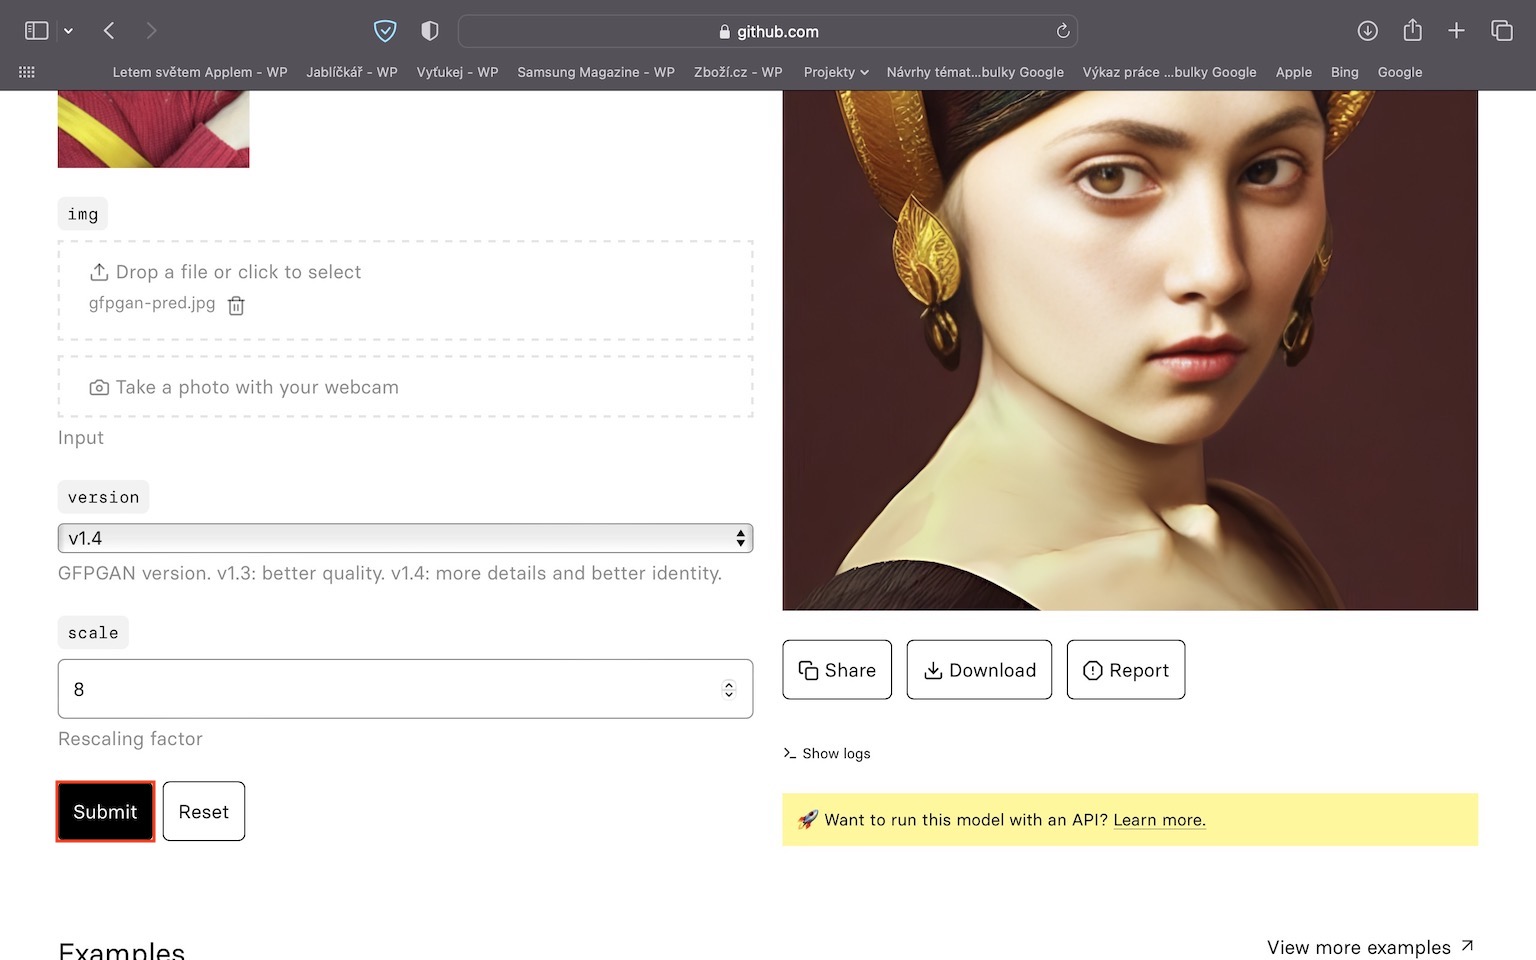Open the version v1.4 dropdown
The height and width of the screenshot is (960, 1536).
tap(405, 538)
